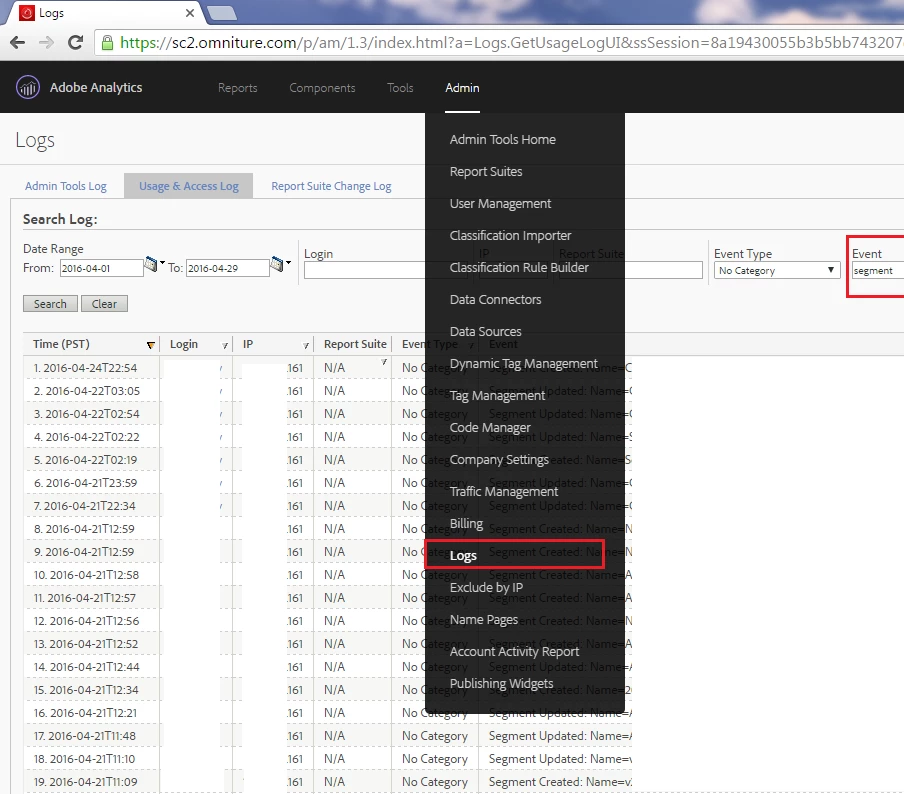The height and width of the screenshot is (794, 904).
Task: Select Data Connectors menu item
Action: (x=495, y=300)
